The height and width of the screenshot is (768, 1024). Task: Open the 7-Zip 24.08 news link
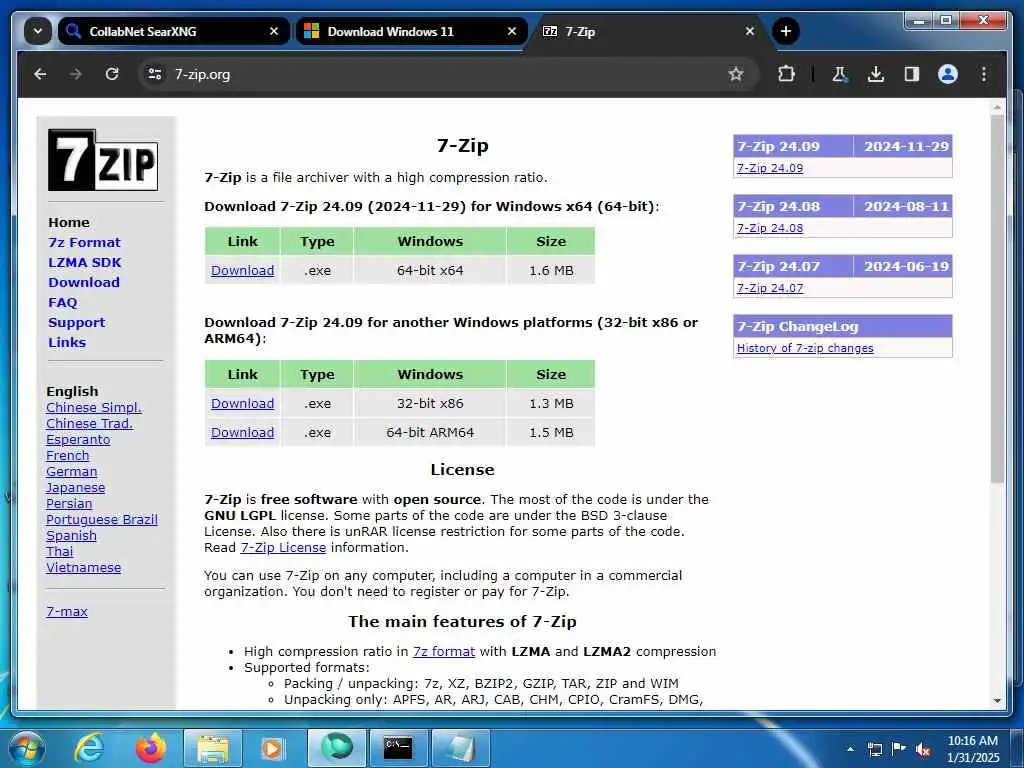[770, 229]
